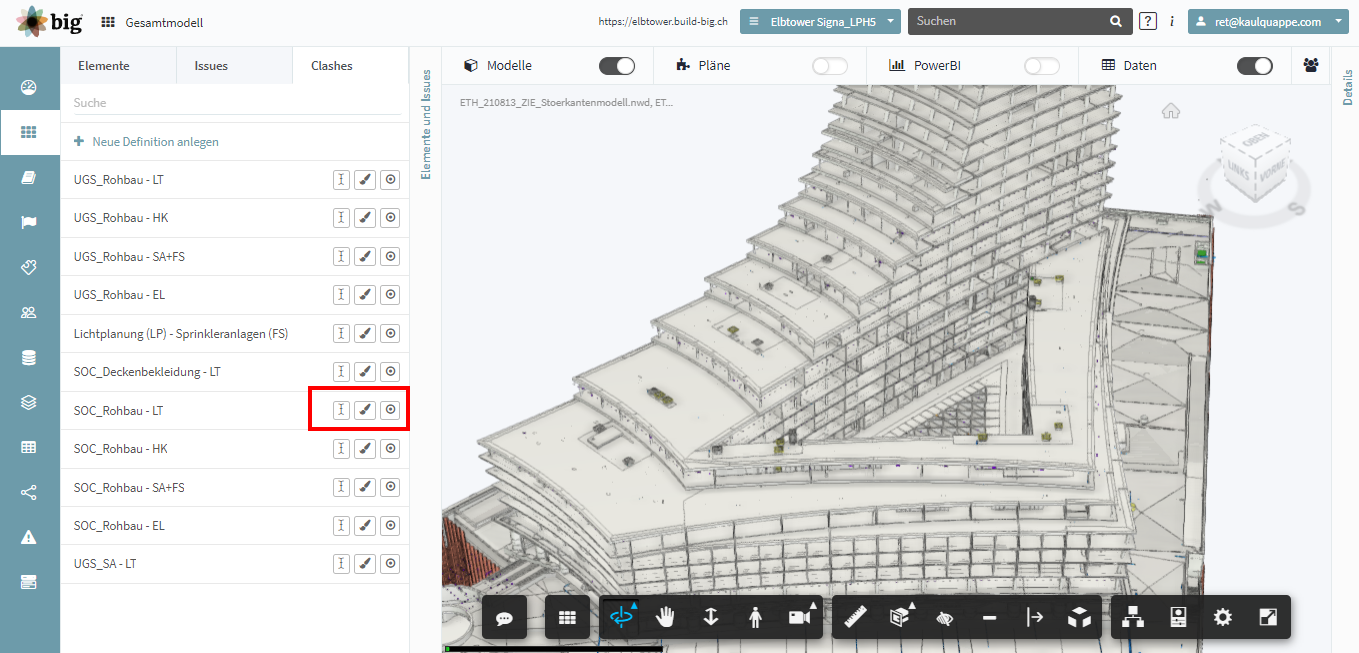Open the warning triangle icon in sidebar
The width and height of the screenshot is (1359, 653).
coord(29,538)
